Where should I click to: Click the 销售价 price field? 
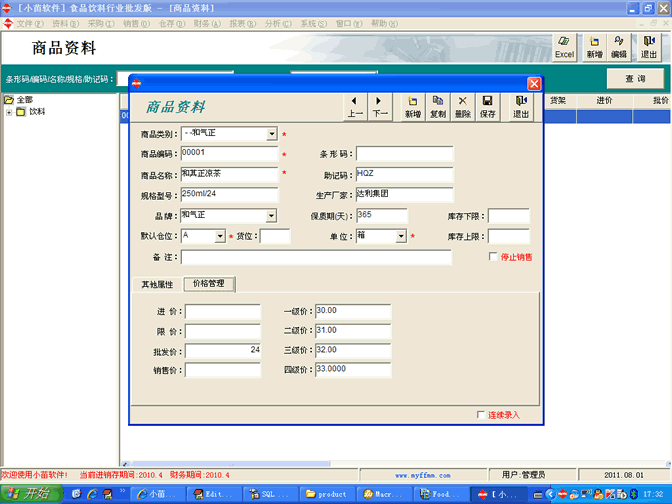222,370
